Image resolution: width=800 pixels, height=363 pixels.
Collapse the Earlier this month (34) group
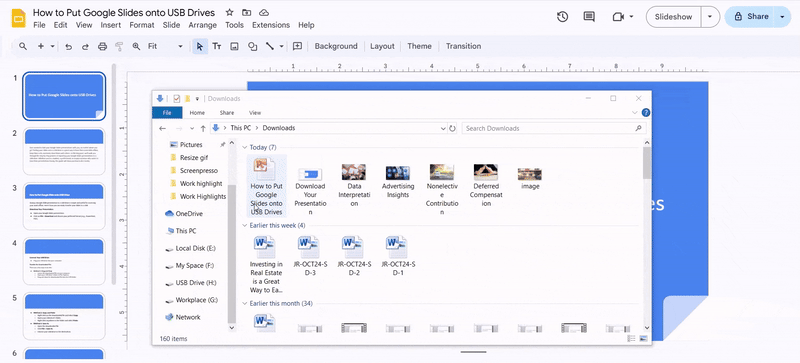point(245,304)
